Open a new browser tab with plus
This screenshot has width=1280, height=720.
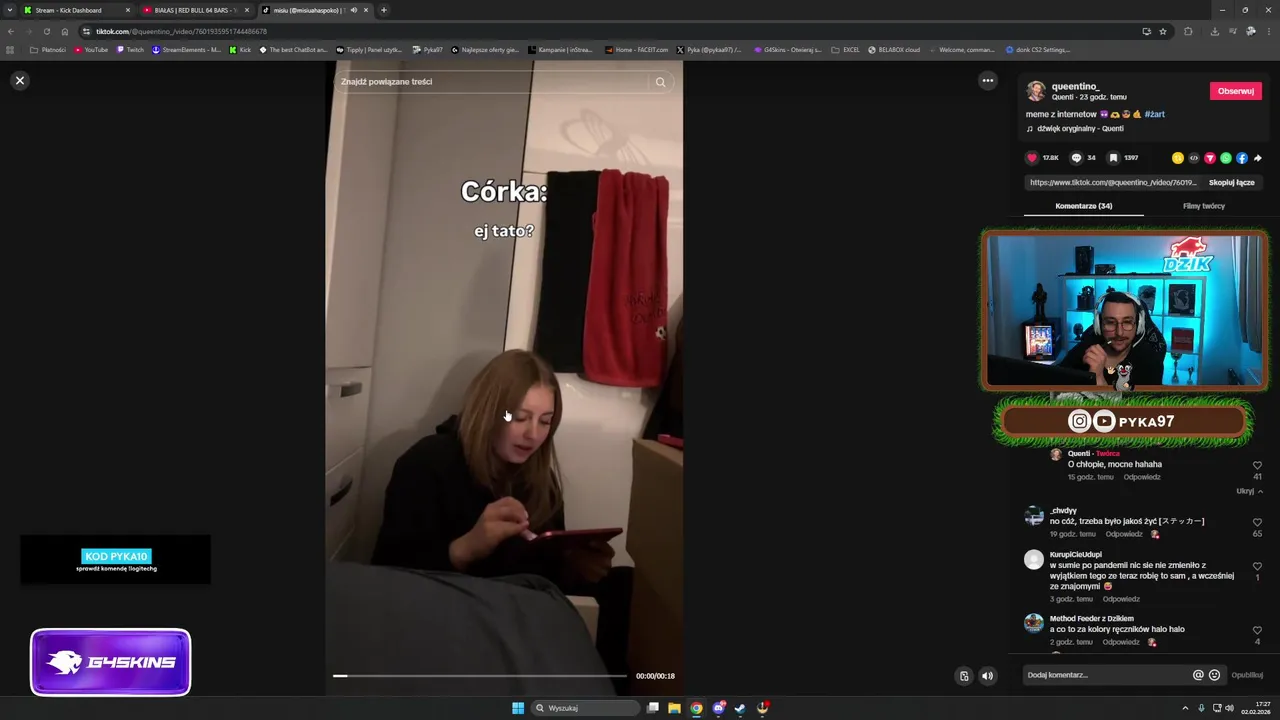pyautogui.click(x=384, y=10)
